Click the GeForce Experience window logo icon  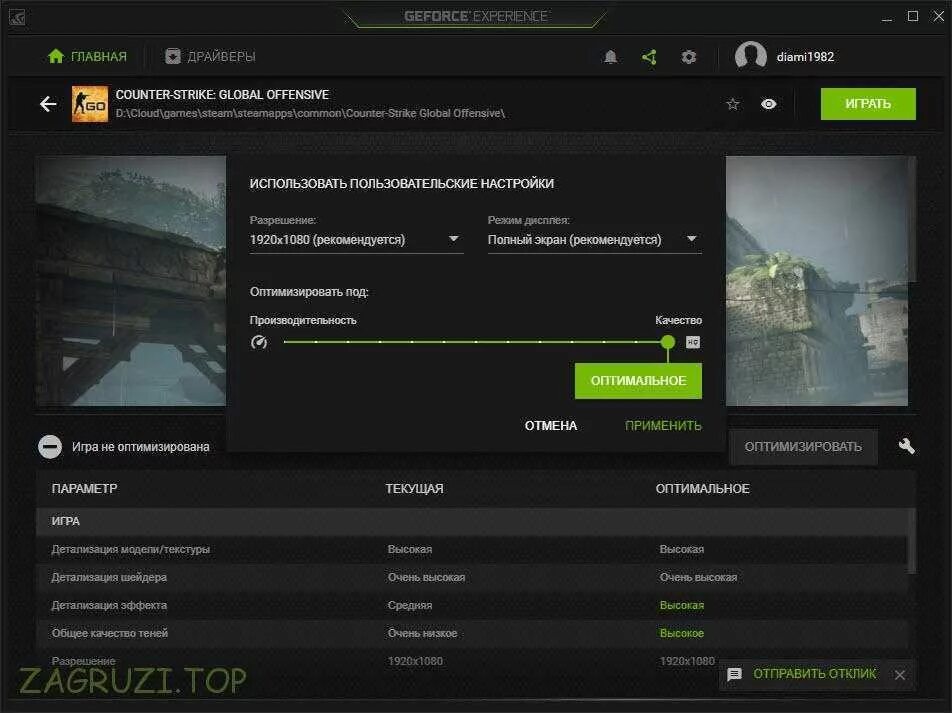pyautogui.click(x=17, y=17)
